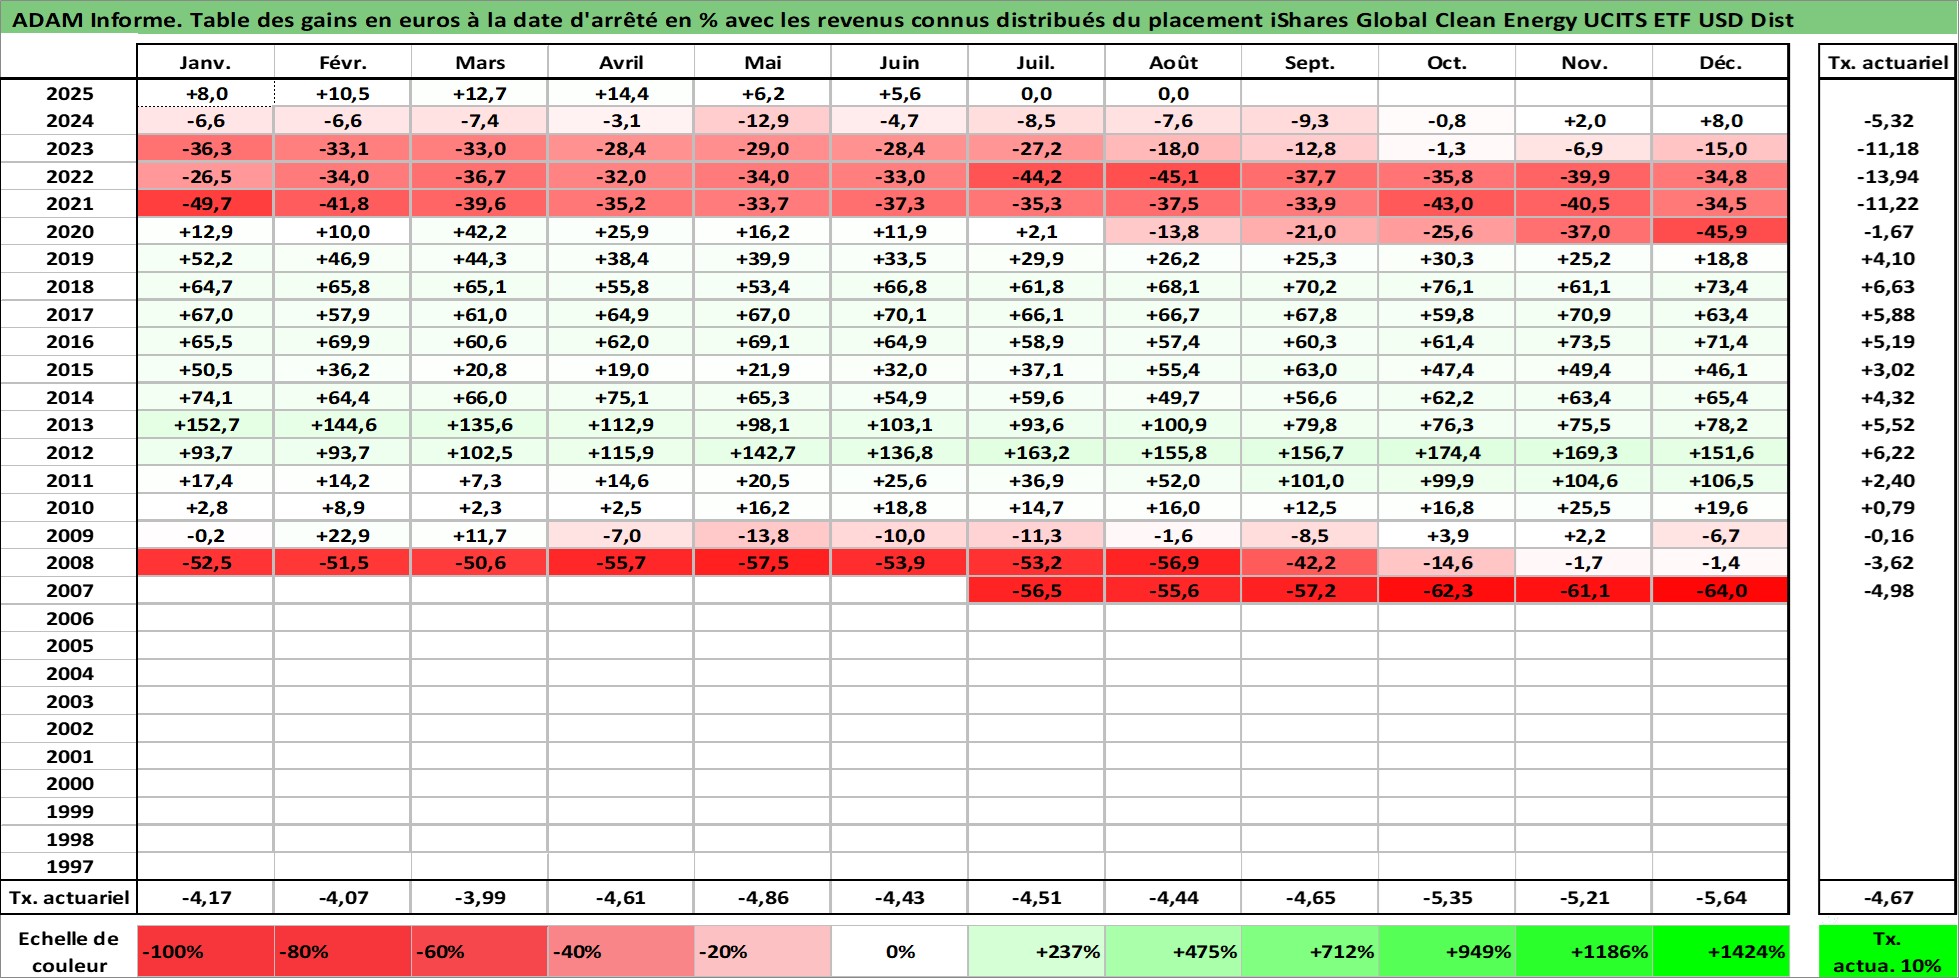1959x978 pixels.
Task: Click the +949% green scale swatch
Action: pyautogui.click(x=1447, y=951)
